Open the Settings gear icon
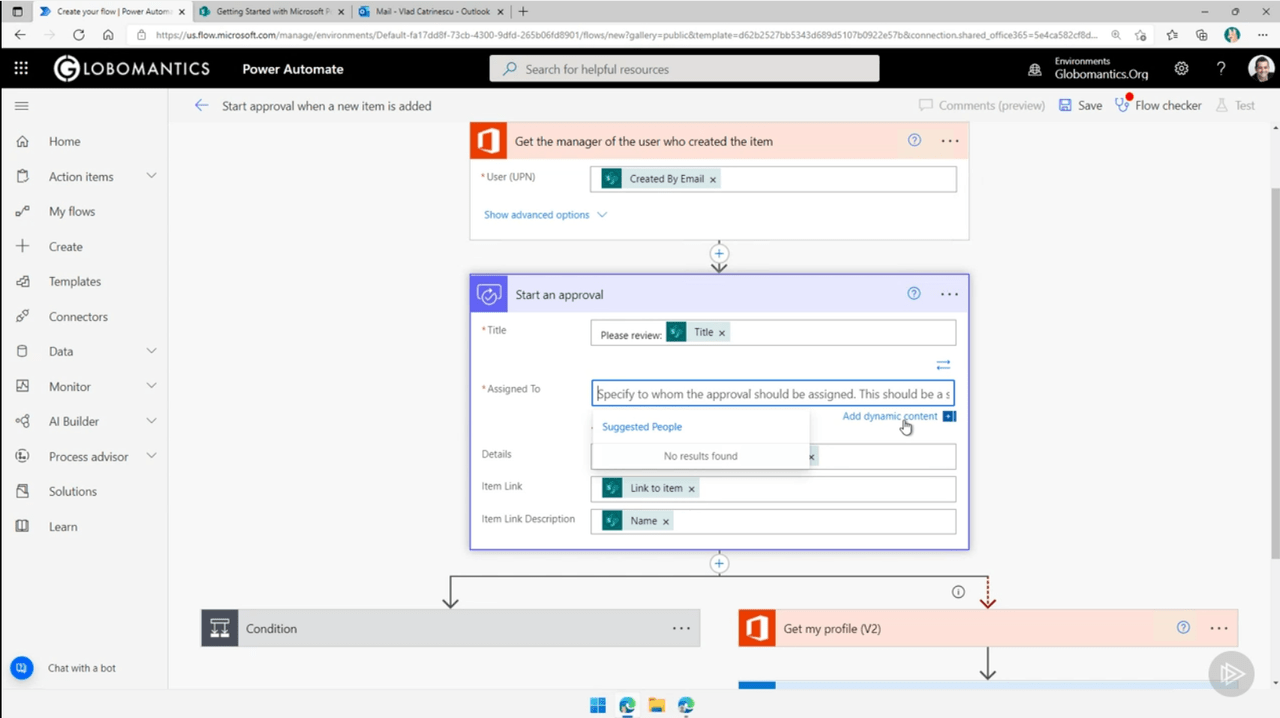Image resolution: width=1280 pixels, height=718 pixels. pyautogui.click(x=1182, y=69)
